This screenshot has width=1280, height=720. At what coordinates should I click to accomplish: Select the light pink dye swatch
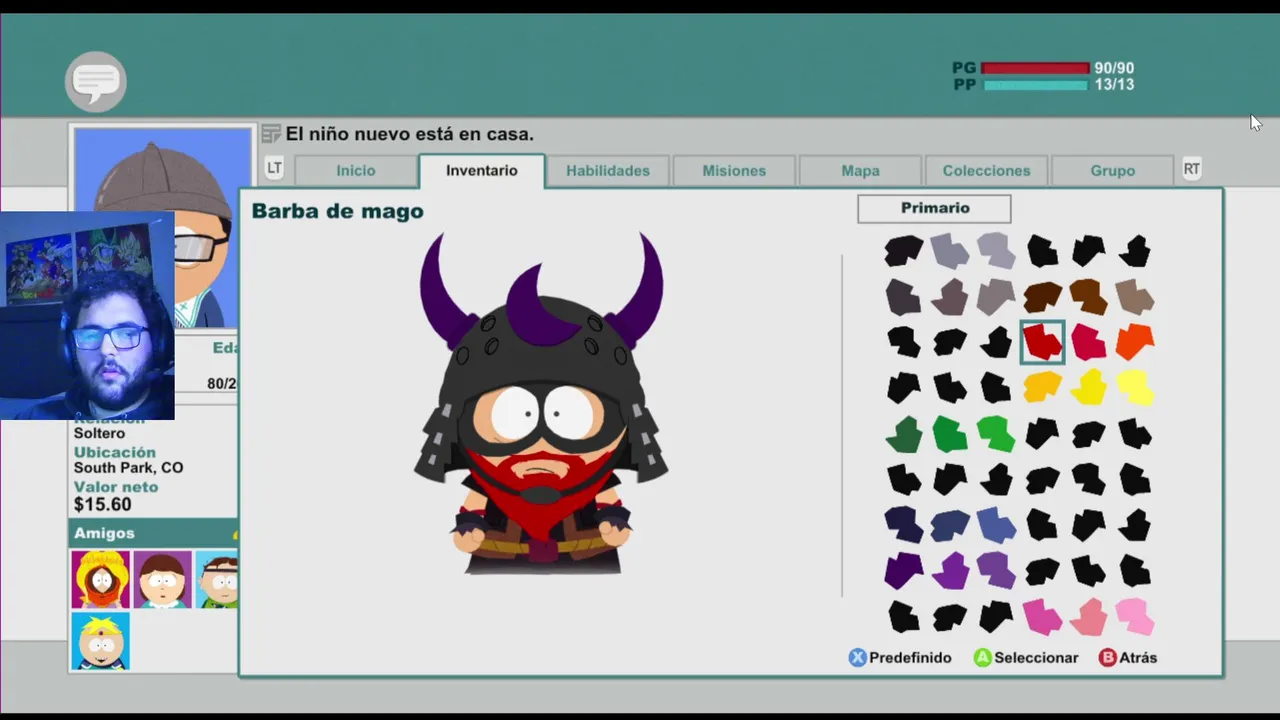1135,617
